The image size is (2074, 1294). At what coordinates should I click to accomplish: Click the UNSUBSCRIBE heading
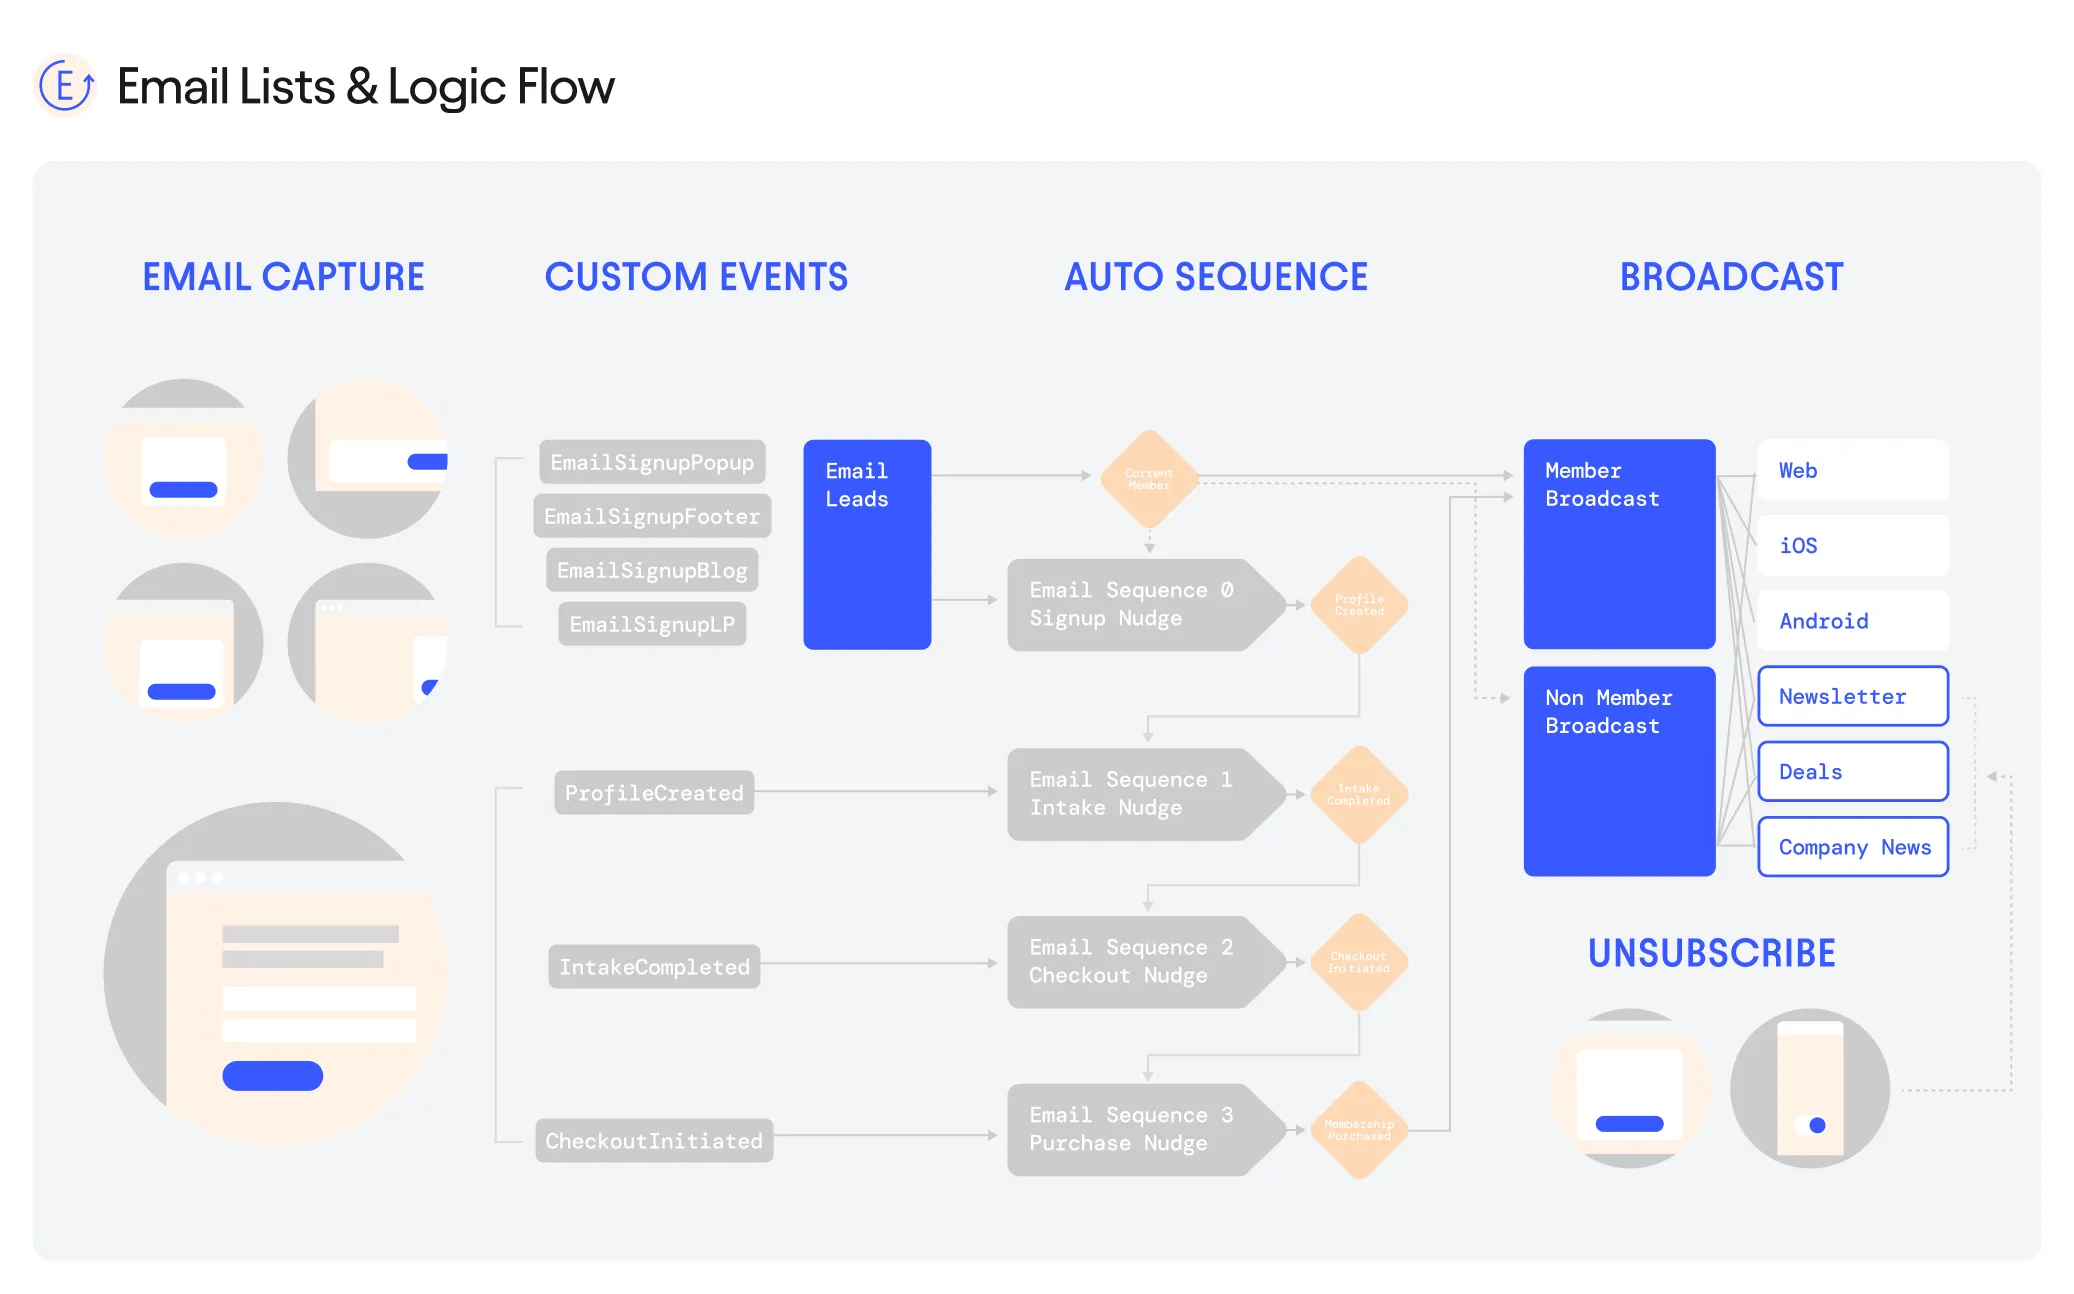coord(1712,953)
